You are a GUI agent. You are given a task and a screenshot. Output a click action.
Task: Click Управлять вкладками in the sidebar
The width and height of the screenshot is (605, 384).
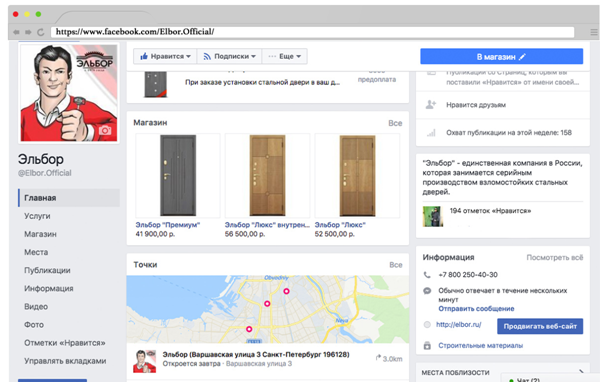(x=65, y=361)
